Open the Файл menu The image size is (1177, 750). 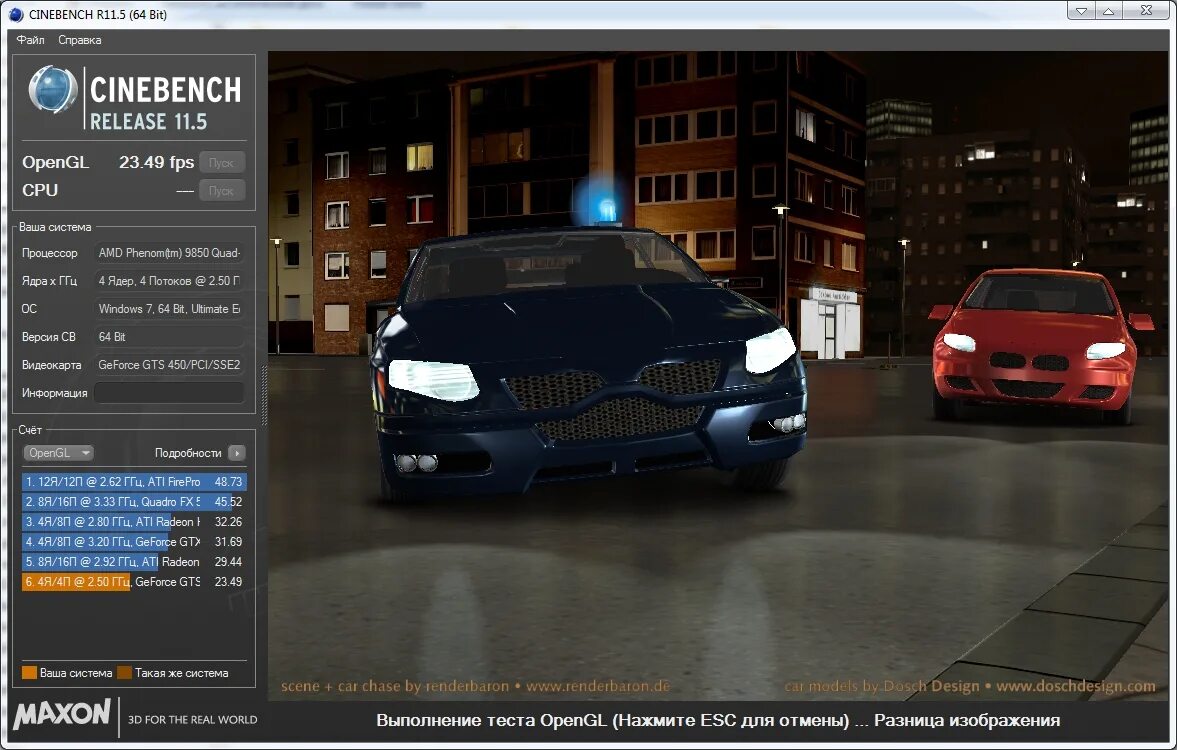click(30, 40)
